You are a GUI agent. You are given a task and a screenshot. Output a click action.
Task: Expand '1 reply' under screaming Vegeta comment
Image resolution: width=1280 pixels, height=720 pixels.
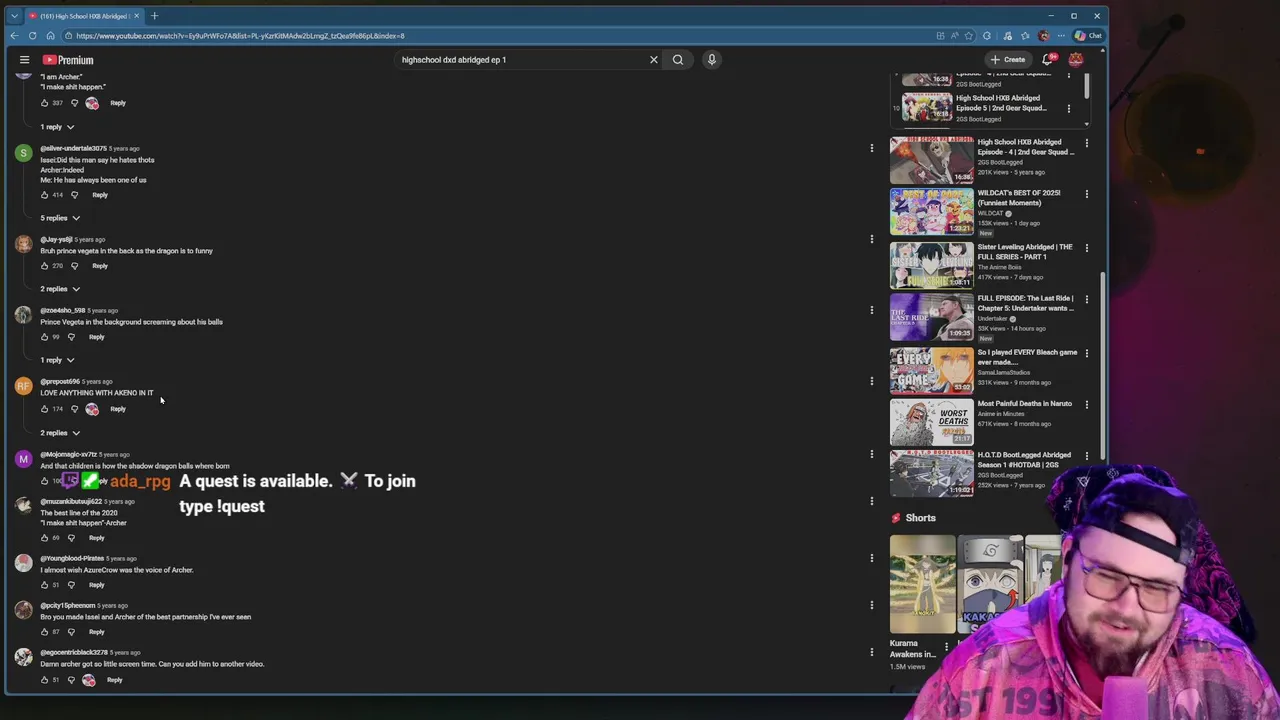[x=57, y=360]
